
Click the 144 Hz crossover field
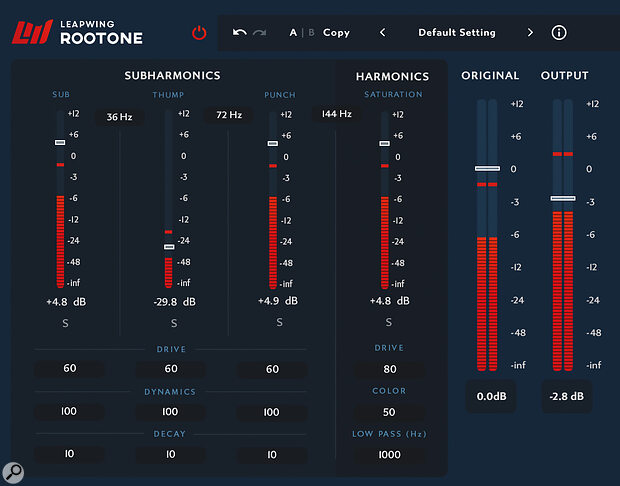[336, 114]
